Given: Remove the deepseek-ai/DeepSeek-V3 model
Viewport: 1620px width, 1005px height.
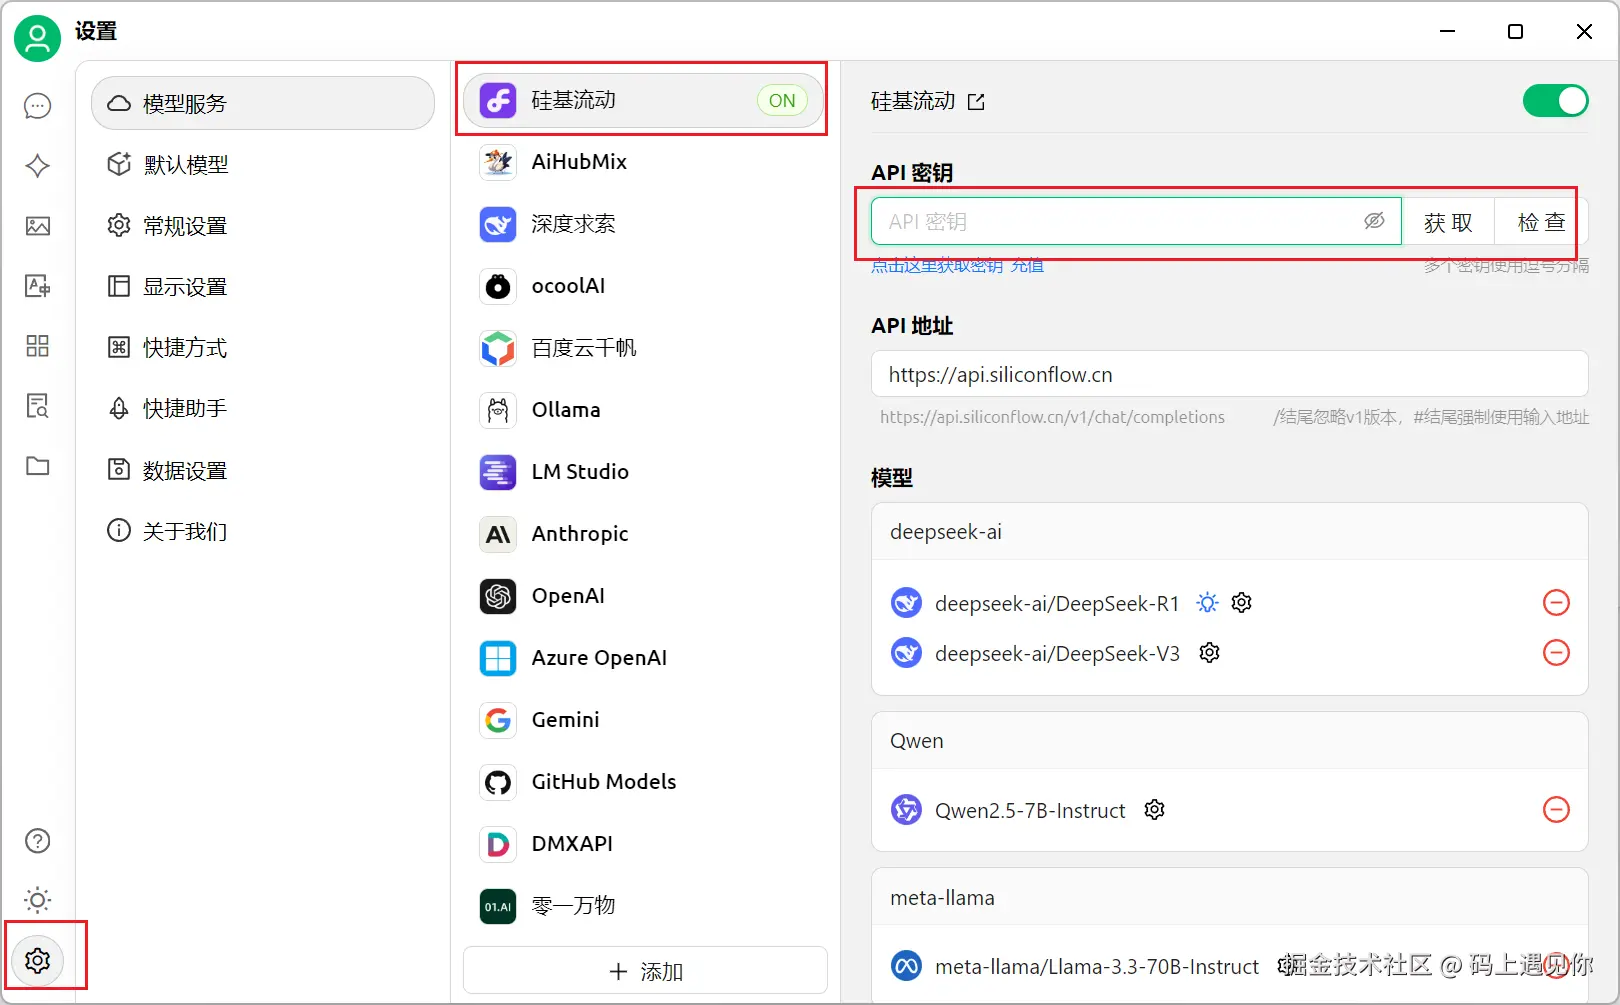Looking at the screenshot, I should [1557, 653].
